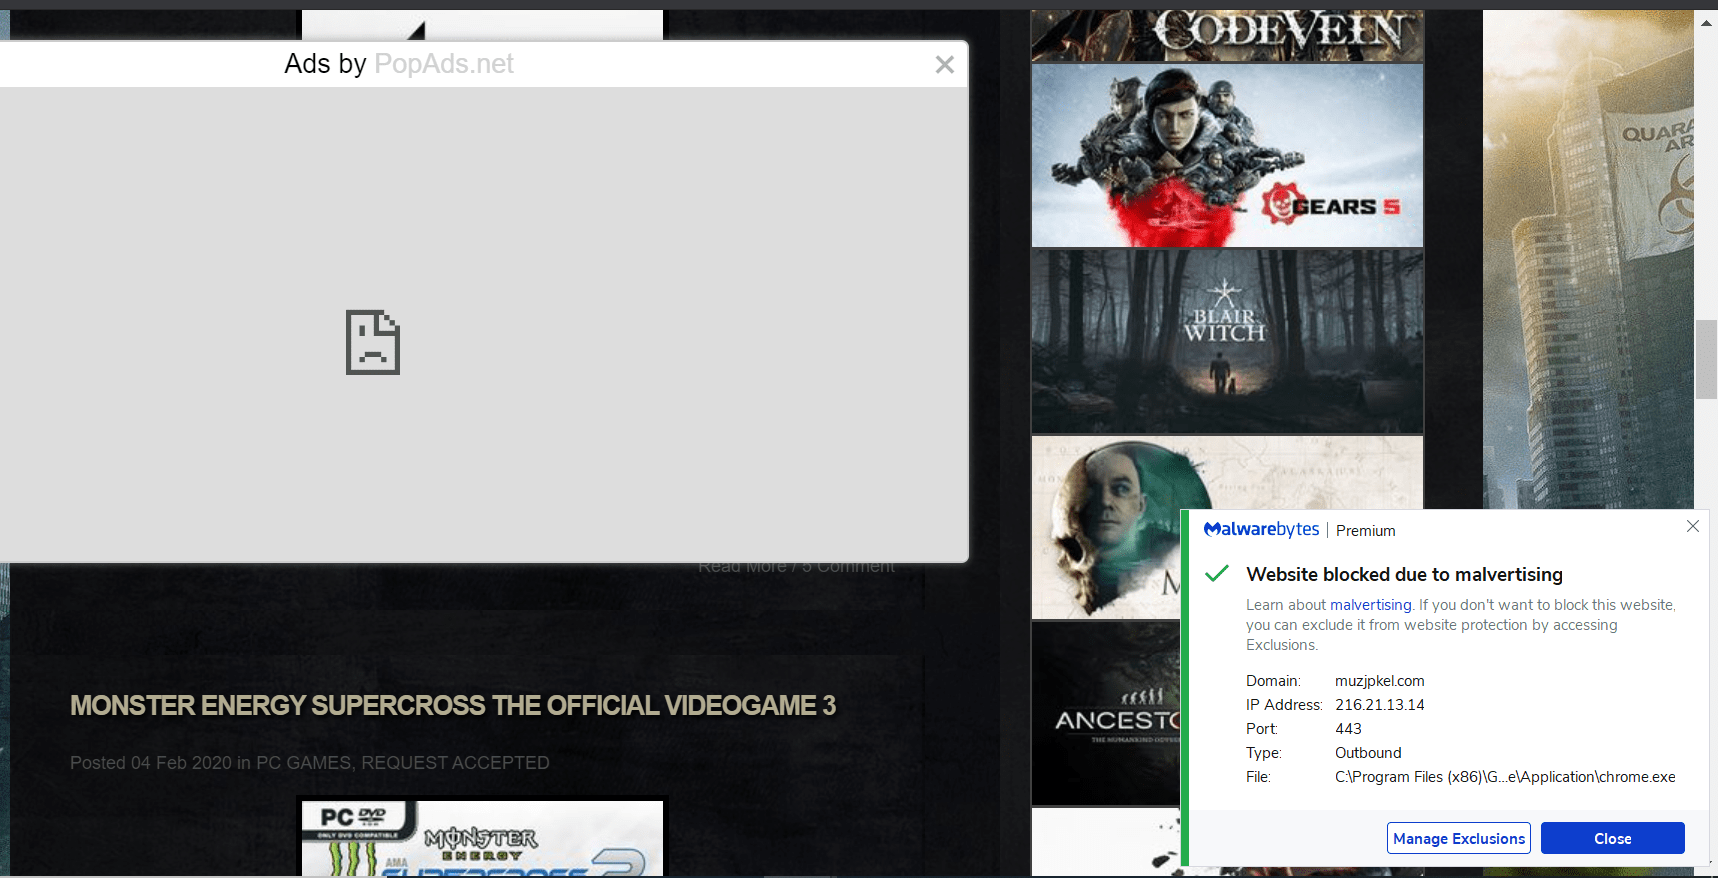
Task: Click the blue Close button in Malwarebytes popup
Action: click(1612, 838)
